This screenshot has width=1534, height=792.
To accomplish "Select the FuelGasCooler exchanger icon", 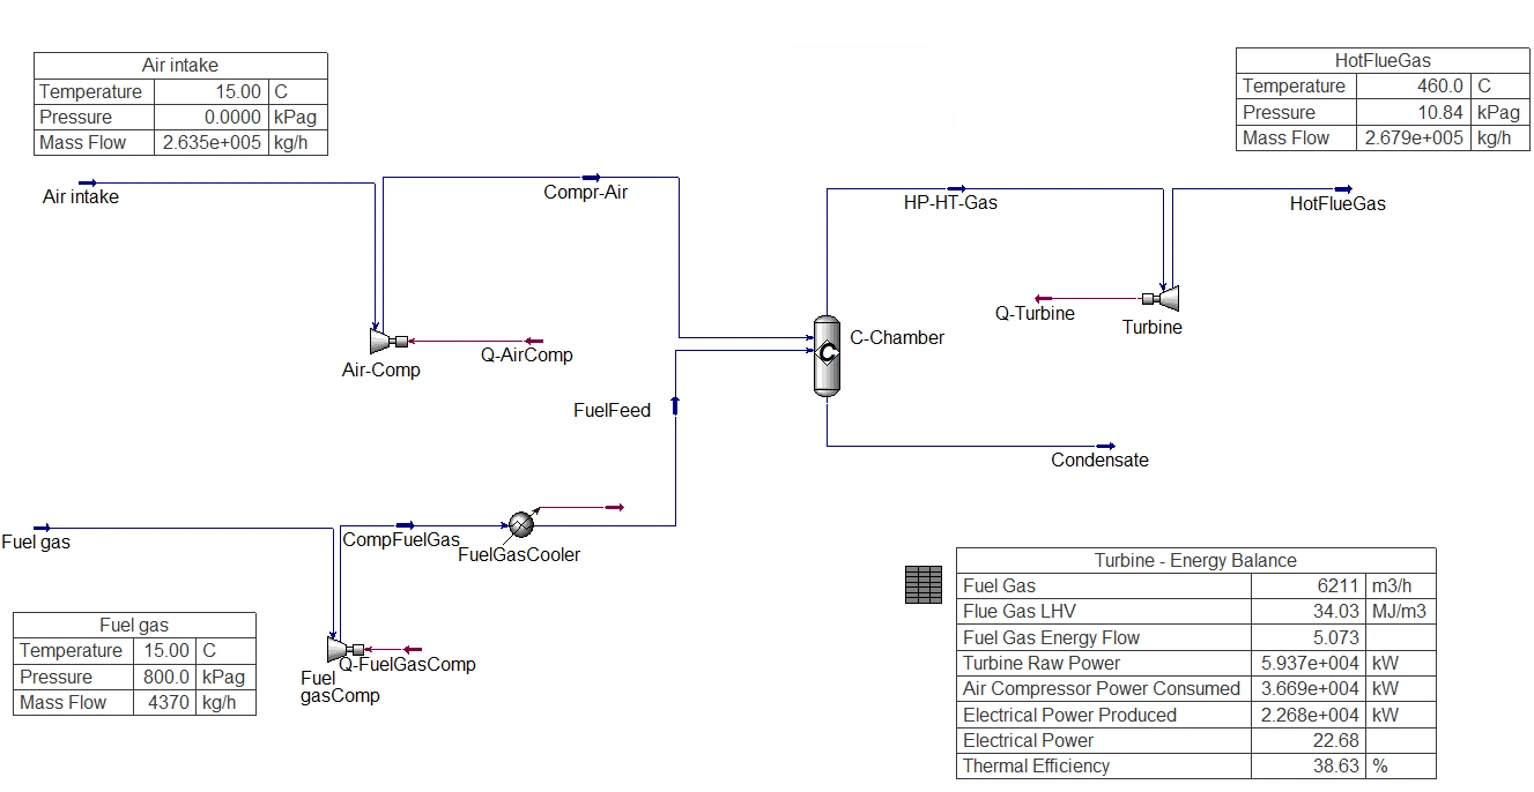I will (x=521, y=524).
